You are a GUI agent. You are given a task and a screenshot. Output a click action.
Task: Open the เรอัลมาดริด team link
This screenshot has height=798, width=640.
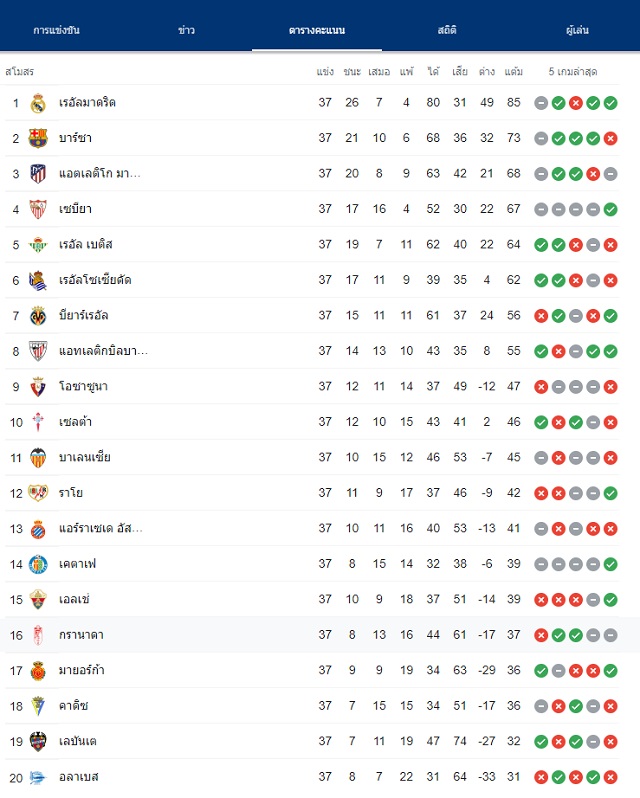click(x=87, y=103)
